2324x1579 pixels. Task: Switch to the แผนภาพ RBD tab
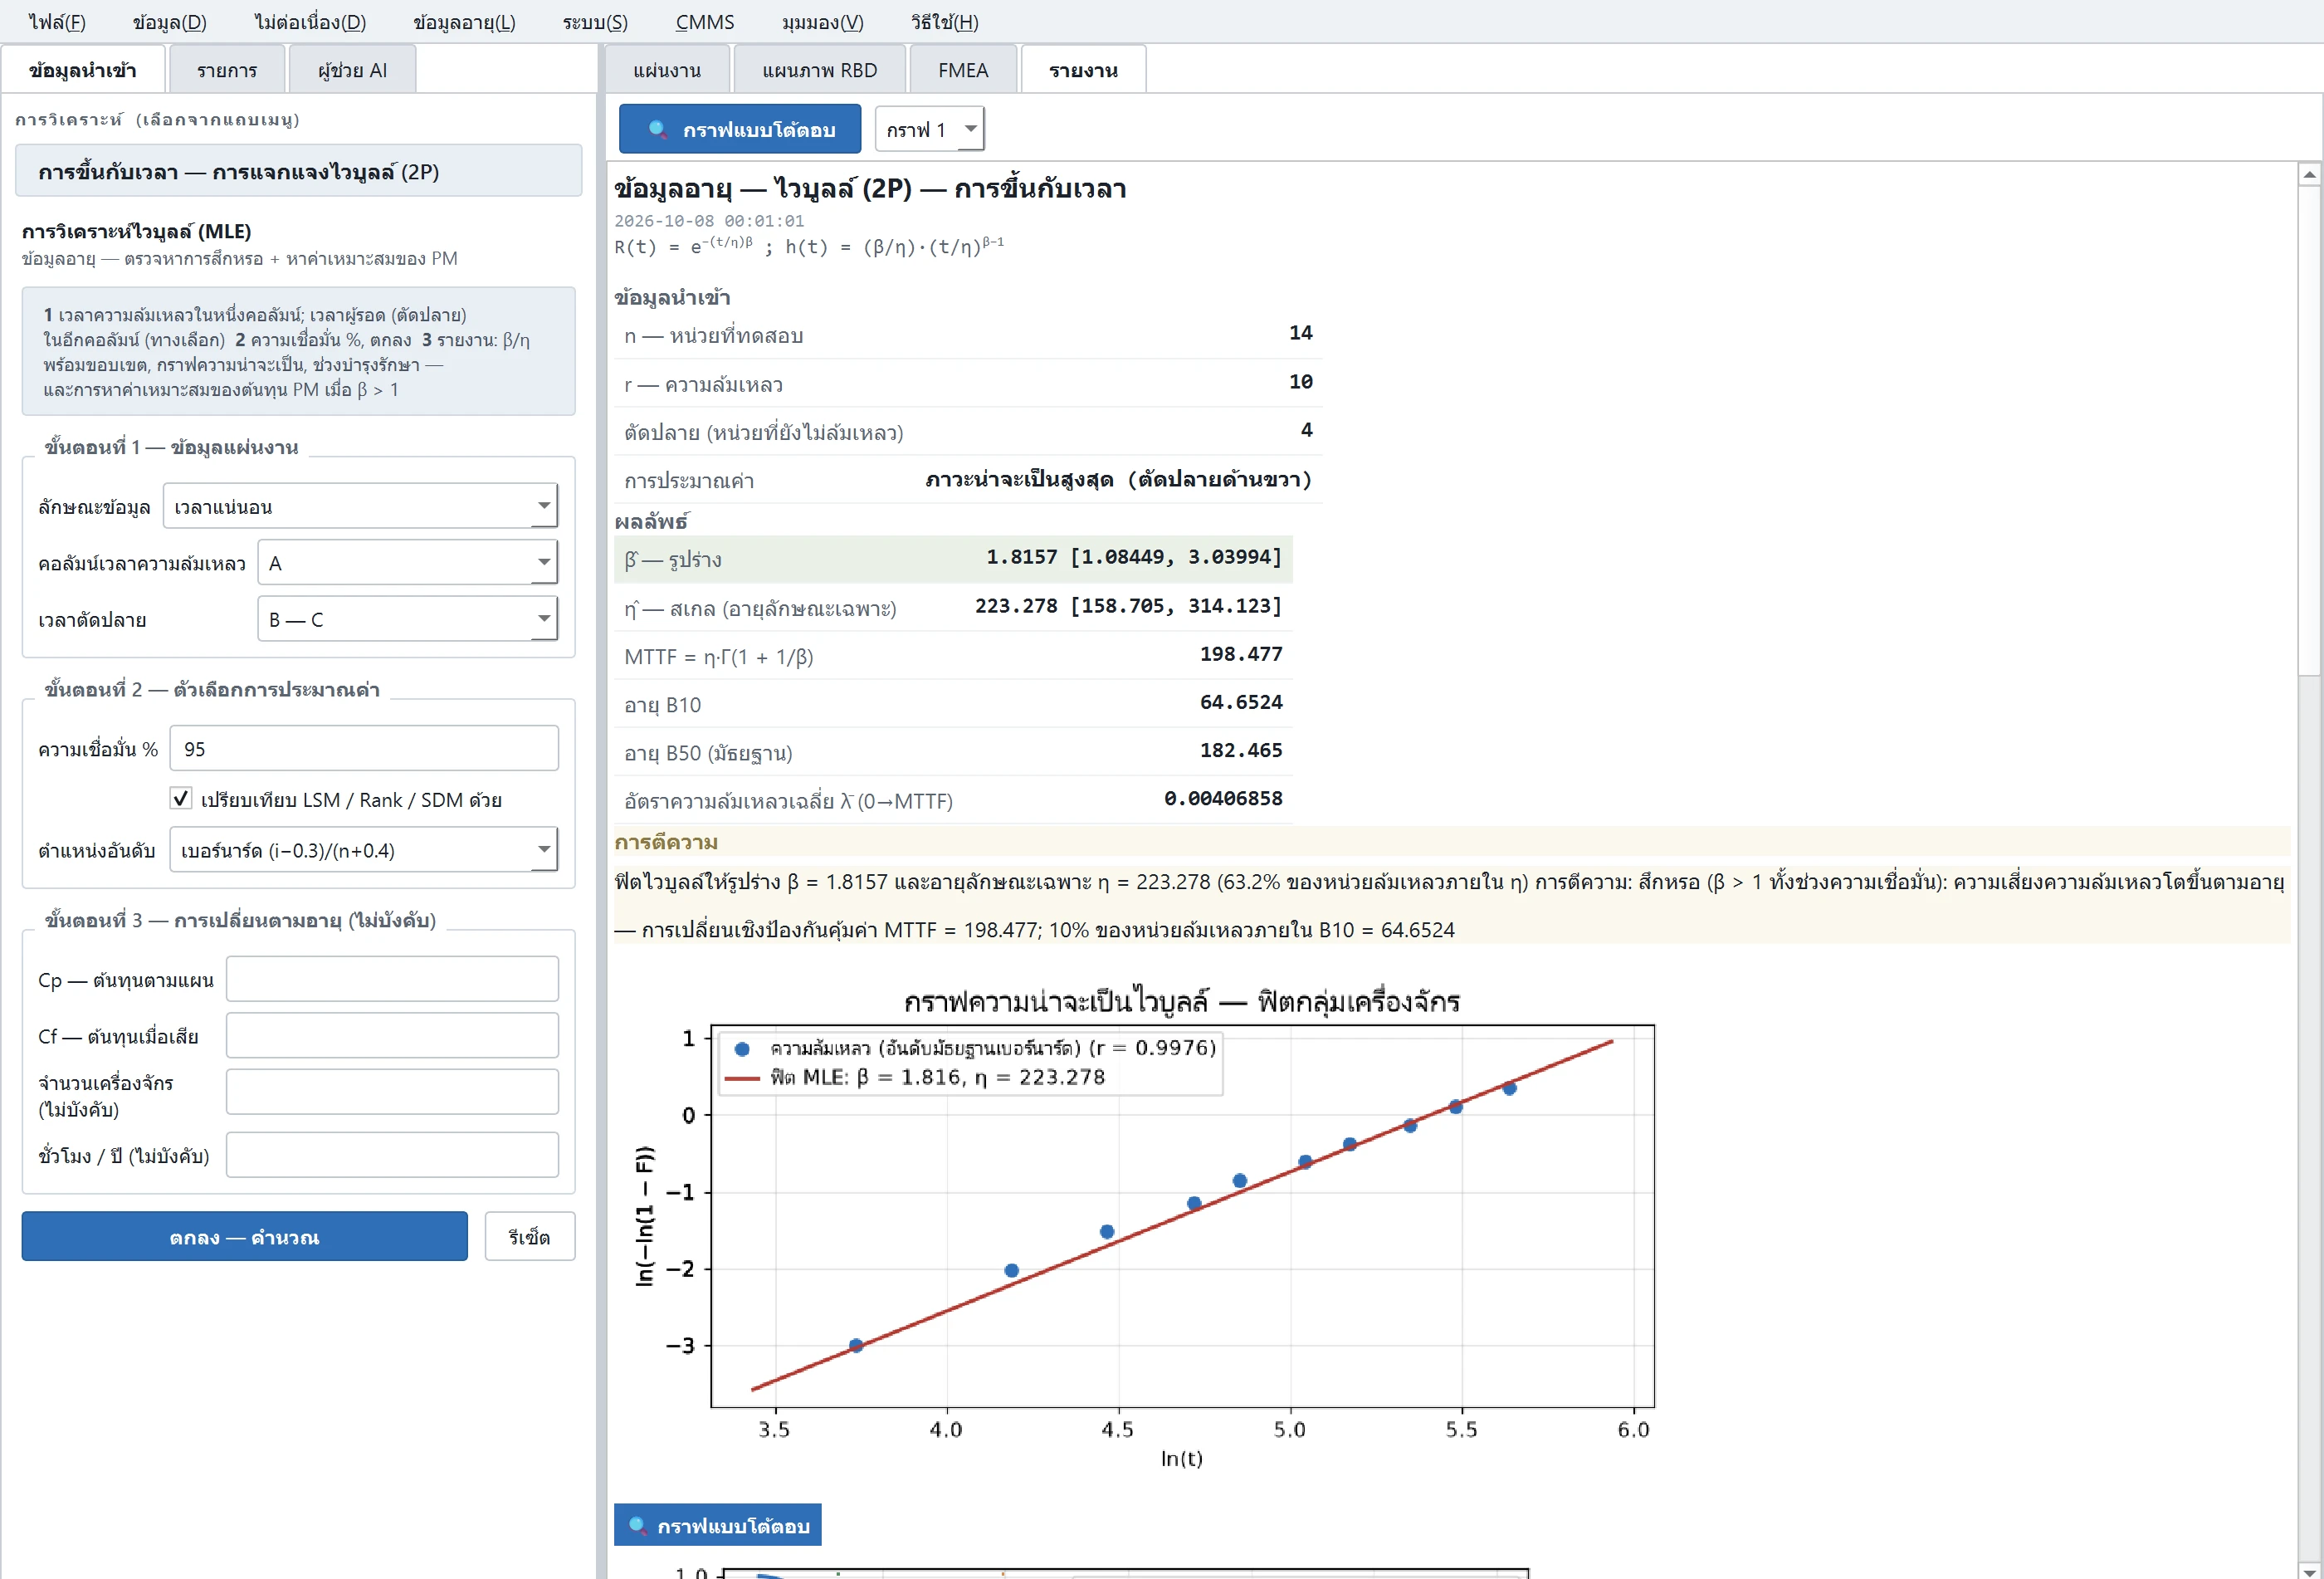point(819,70)
